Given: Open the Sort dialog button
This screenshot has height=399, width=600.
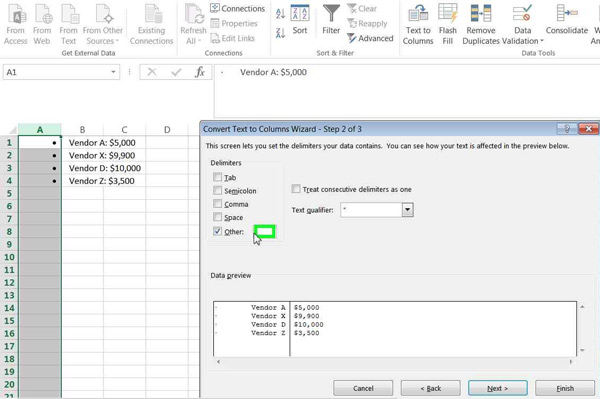Looking at the screenshot, I should coord(300,20).
